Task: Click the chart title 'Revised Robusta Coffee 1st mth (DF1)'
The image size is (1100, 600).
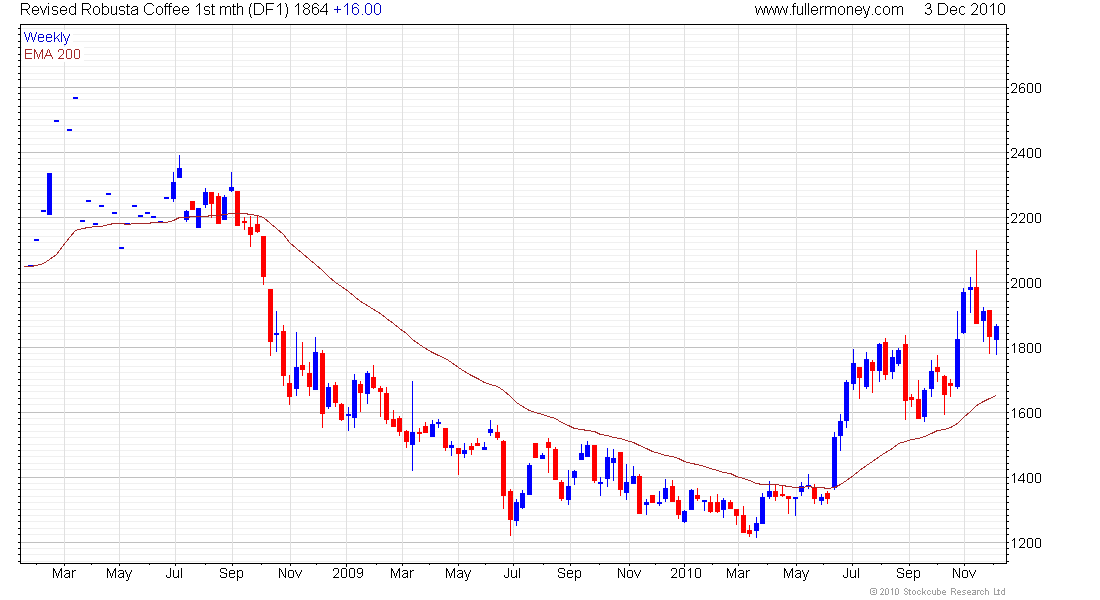Action: point(154,10)
